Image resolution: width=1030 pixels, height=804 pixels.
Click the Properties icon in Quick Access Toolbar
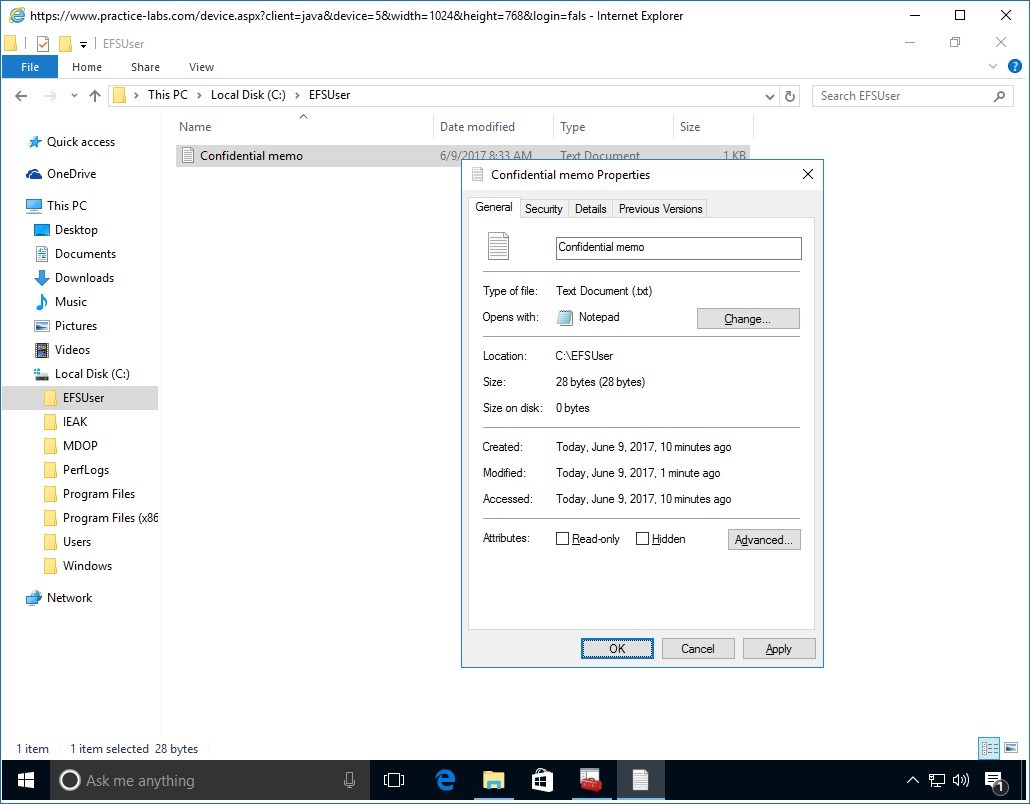click(x=42, y=43)
